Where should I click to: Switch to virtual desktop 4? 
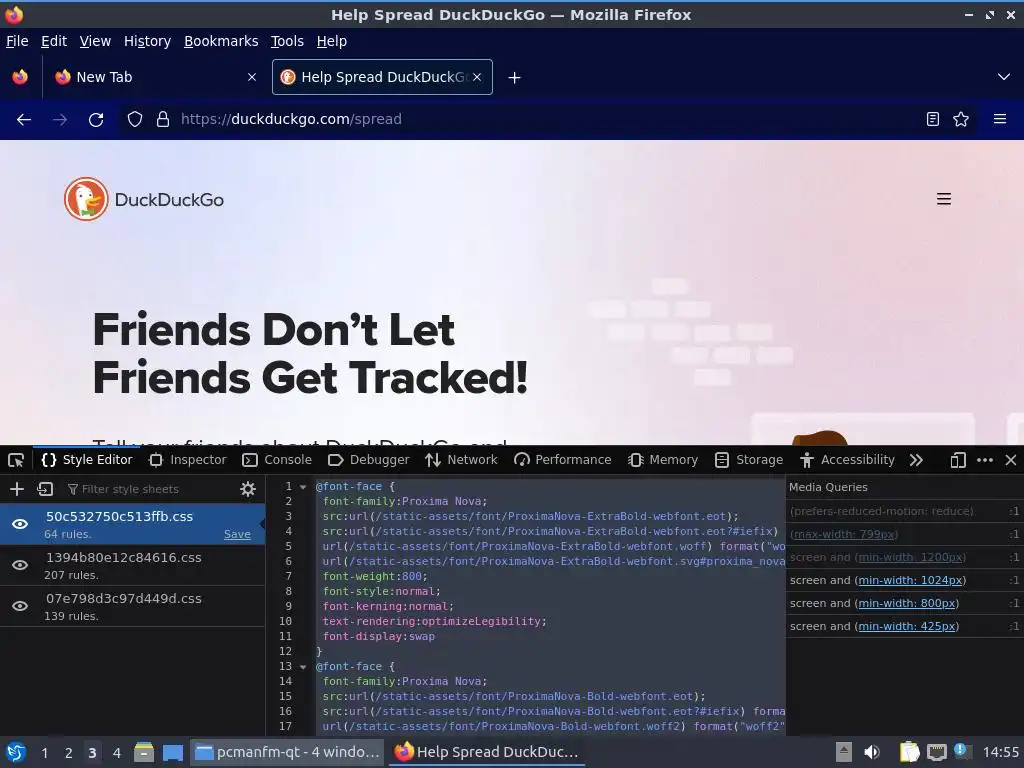tap(116, 753)
